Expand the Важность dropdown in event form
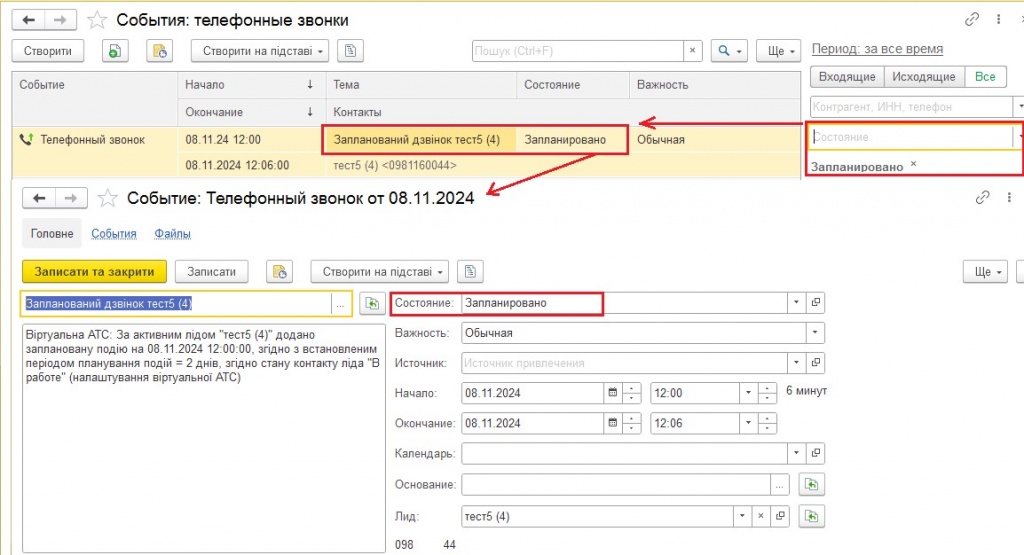The height and width of the screenshot is (555, 1024). point(816,333)
